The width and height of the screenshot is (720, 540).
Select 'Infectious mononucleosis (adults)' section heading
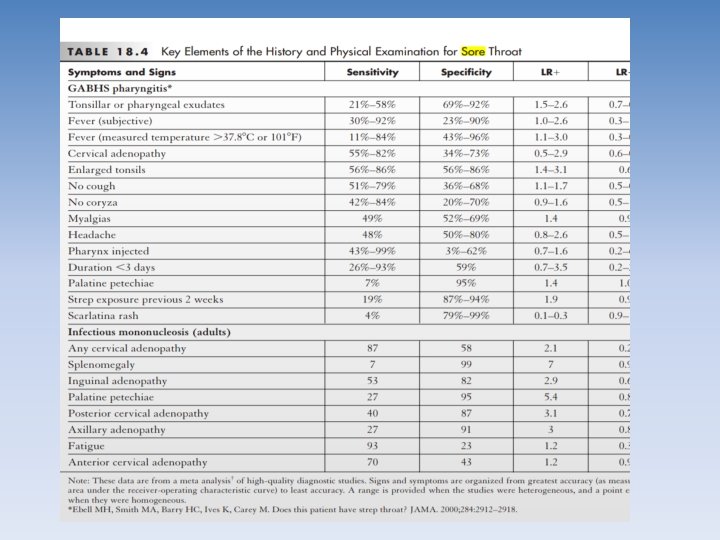click(x=149, y=332)
